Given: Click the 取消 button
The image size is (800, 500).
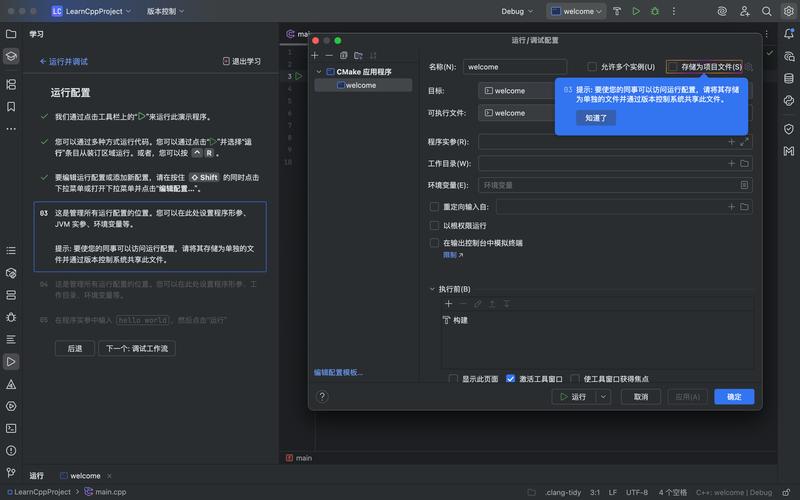Looking at the screenshot, I should pyautogui.click(x=641, y=396).
